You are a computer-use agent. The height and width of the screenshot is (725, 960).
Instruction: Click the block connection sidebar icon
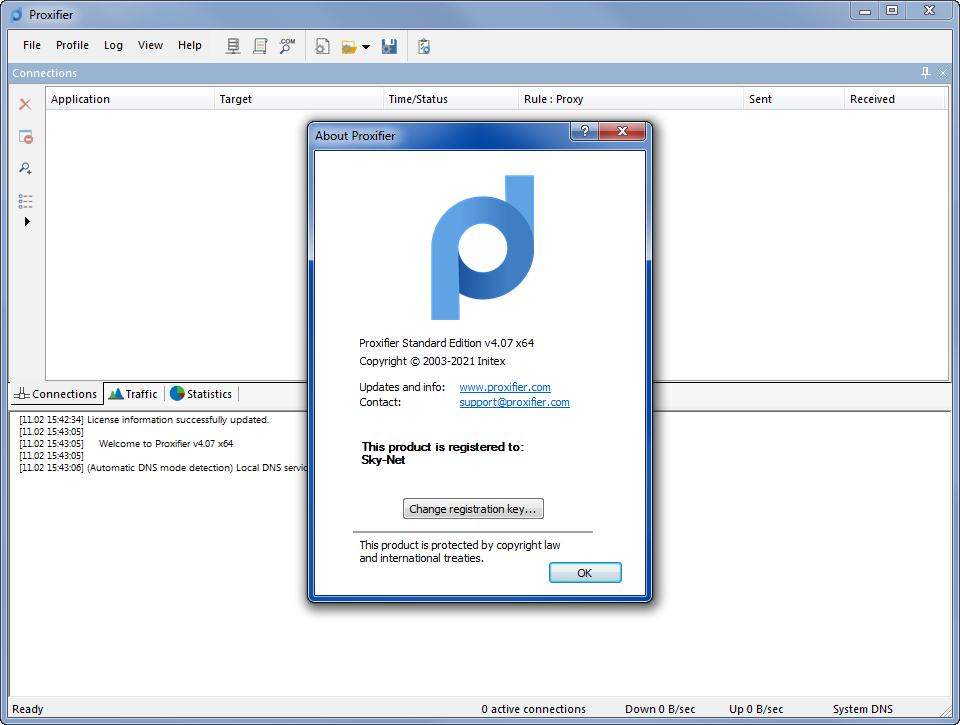click(26, 137)
